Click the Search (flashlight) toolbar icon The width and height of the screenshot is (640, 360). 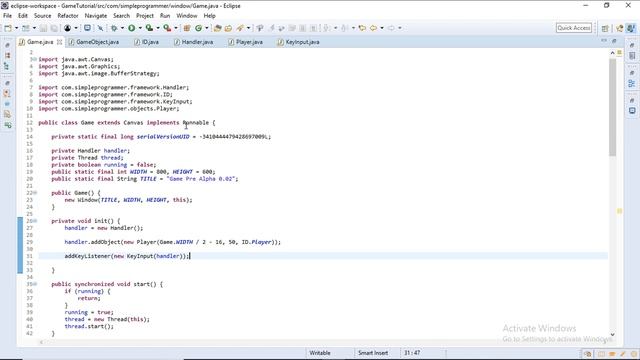click(x=240, y=28)
